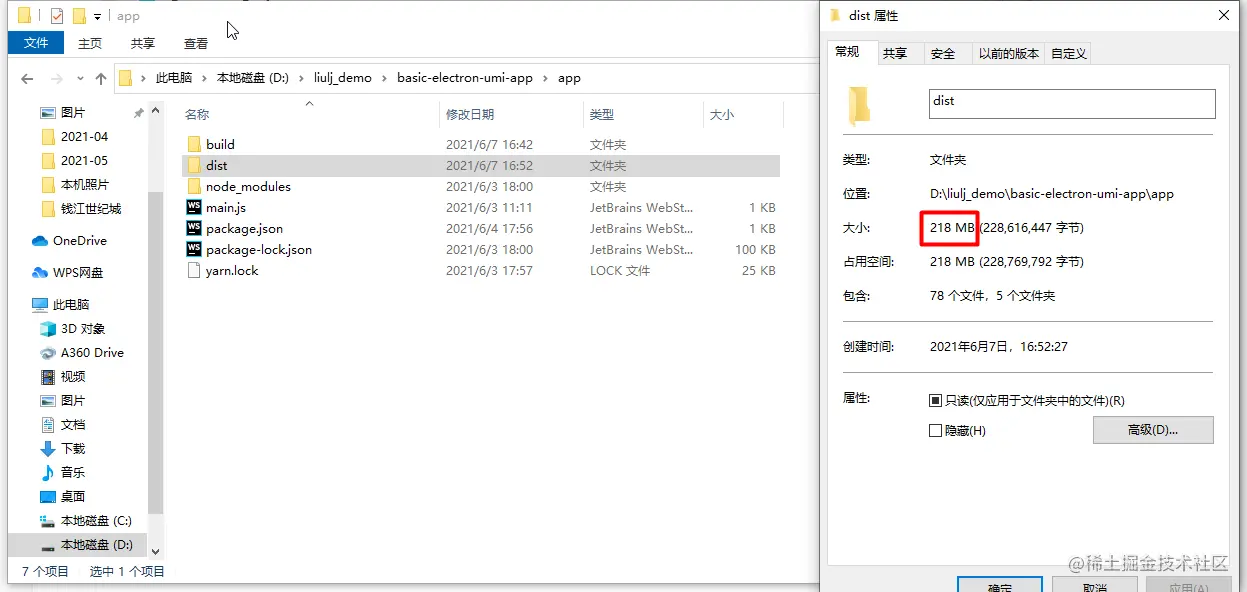Viewport: 1247px width, 592px height.
Task: Select package.json WebStorm file icon
Action: (x=194, y=228)
